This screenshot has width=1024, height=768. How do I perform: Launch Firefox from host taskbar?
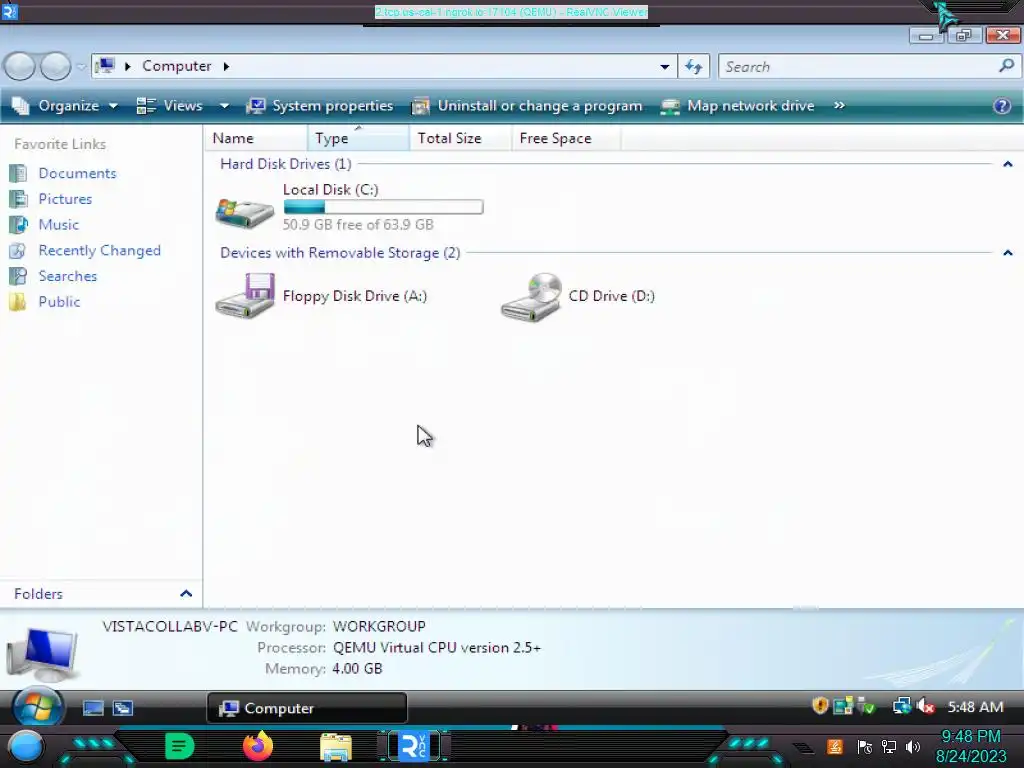258,746
